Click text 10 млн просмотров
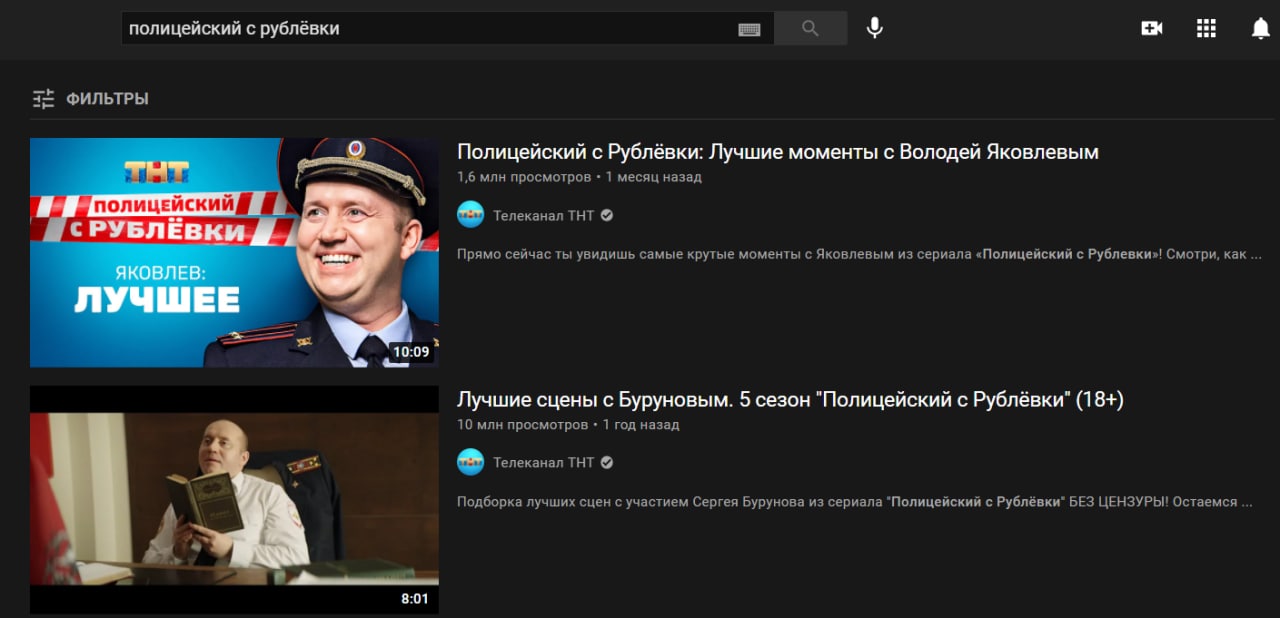 (x=522, y=425)
